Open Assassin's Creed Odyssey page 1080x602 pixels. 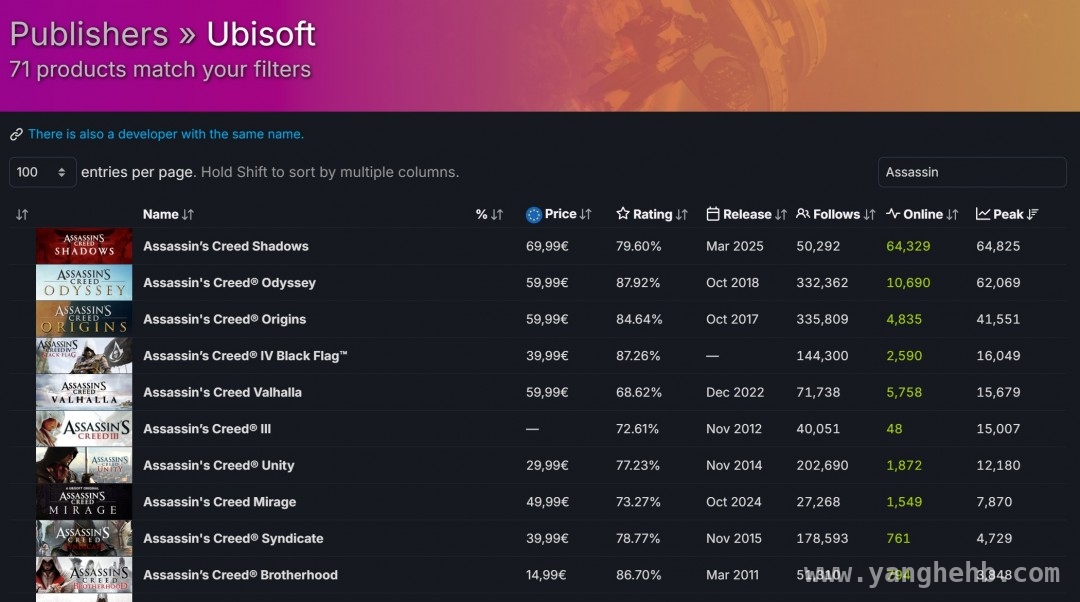tap(229, 282)
